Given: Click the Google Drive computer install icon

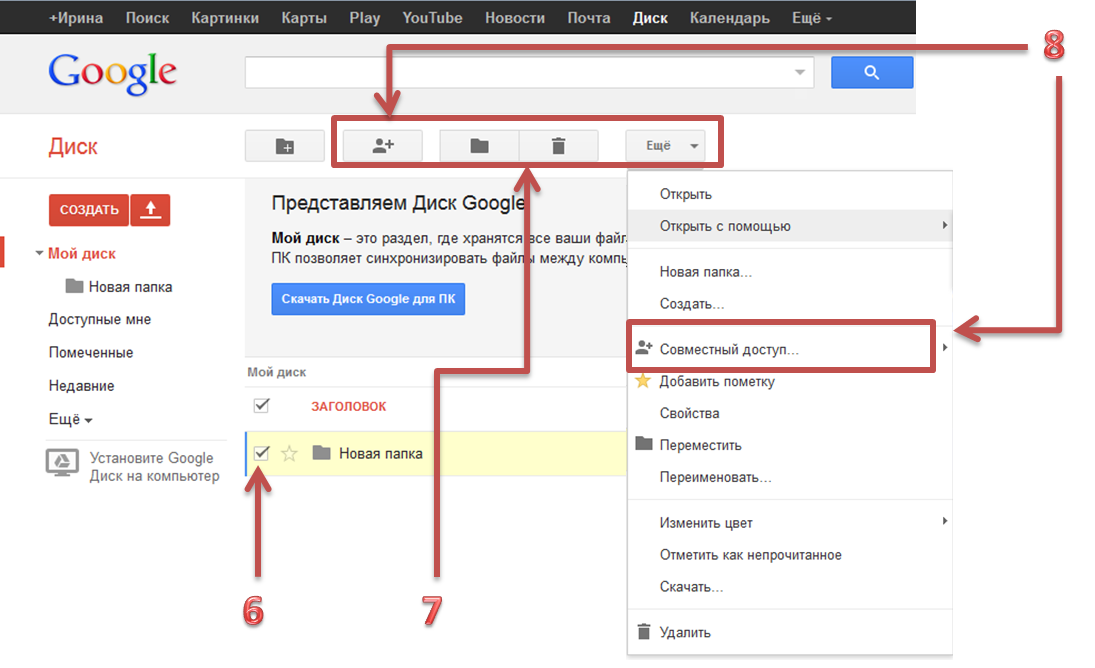Looking at the screenshot, I should 62,462.
